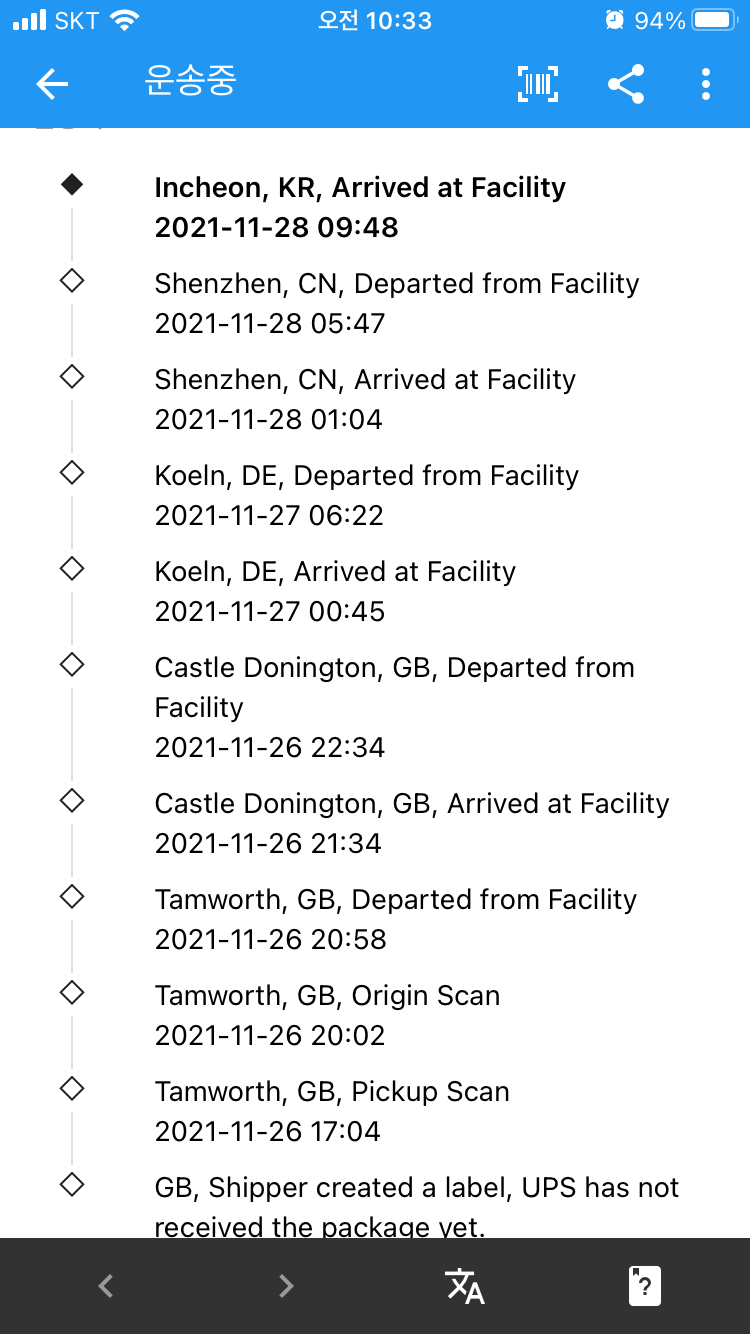Select Tamworth Departed from Facility entry
Screen dimensions: 750x1334
pyautogui.click(x=395, y=919)
